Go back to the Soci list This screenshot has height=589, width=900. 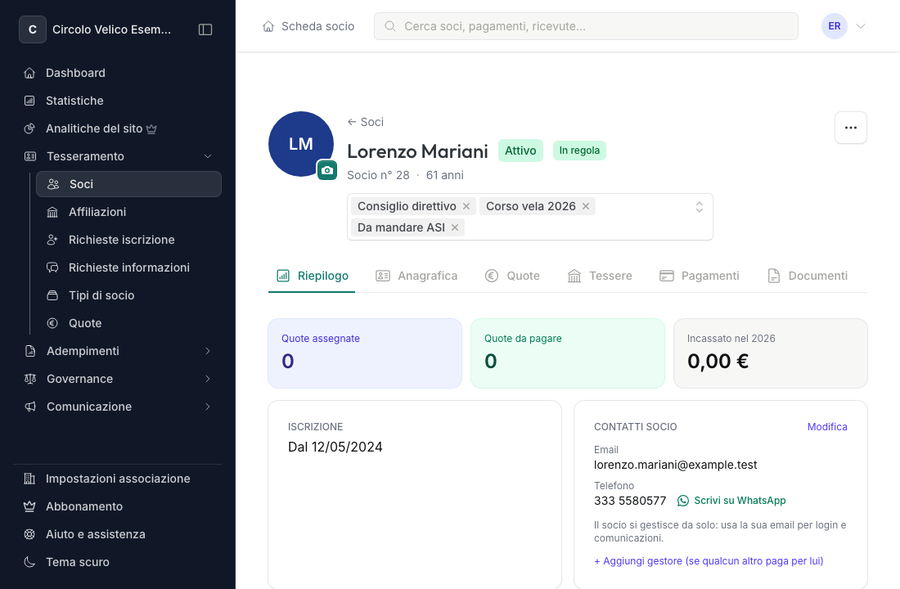coord(366,122)
